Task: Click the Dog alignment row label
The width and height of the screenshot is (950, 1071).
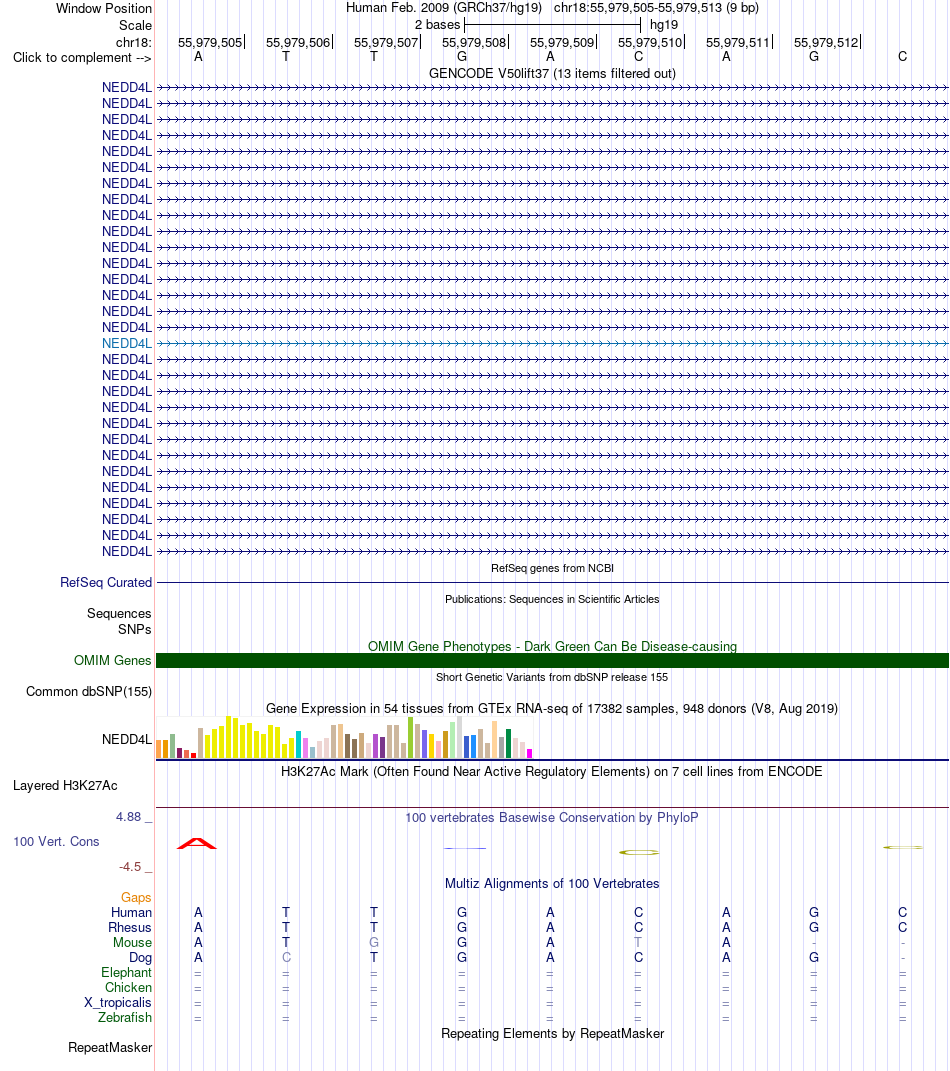Action: tap(140, 958)
